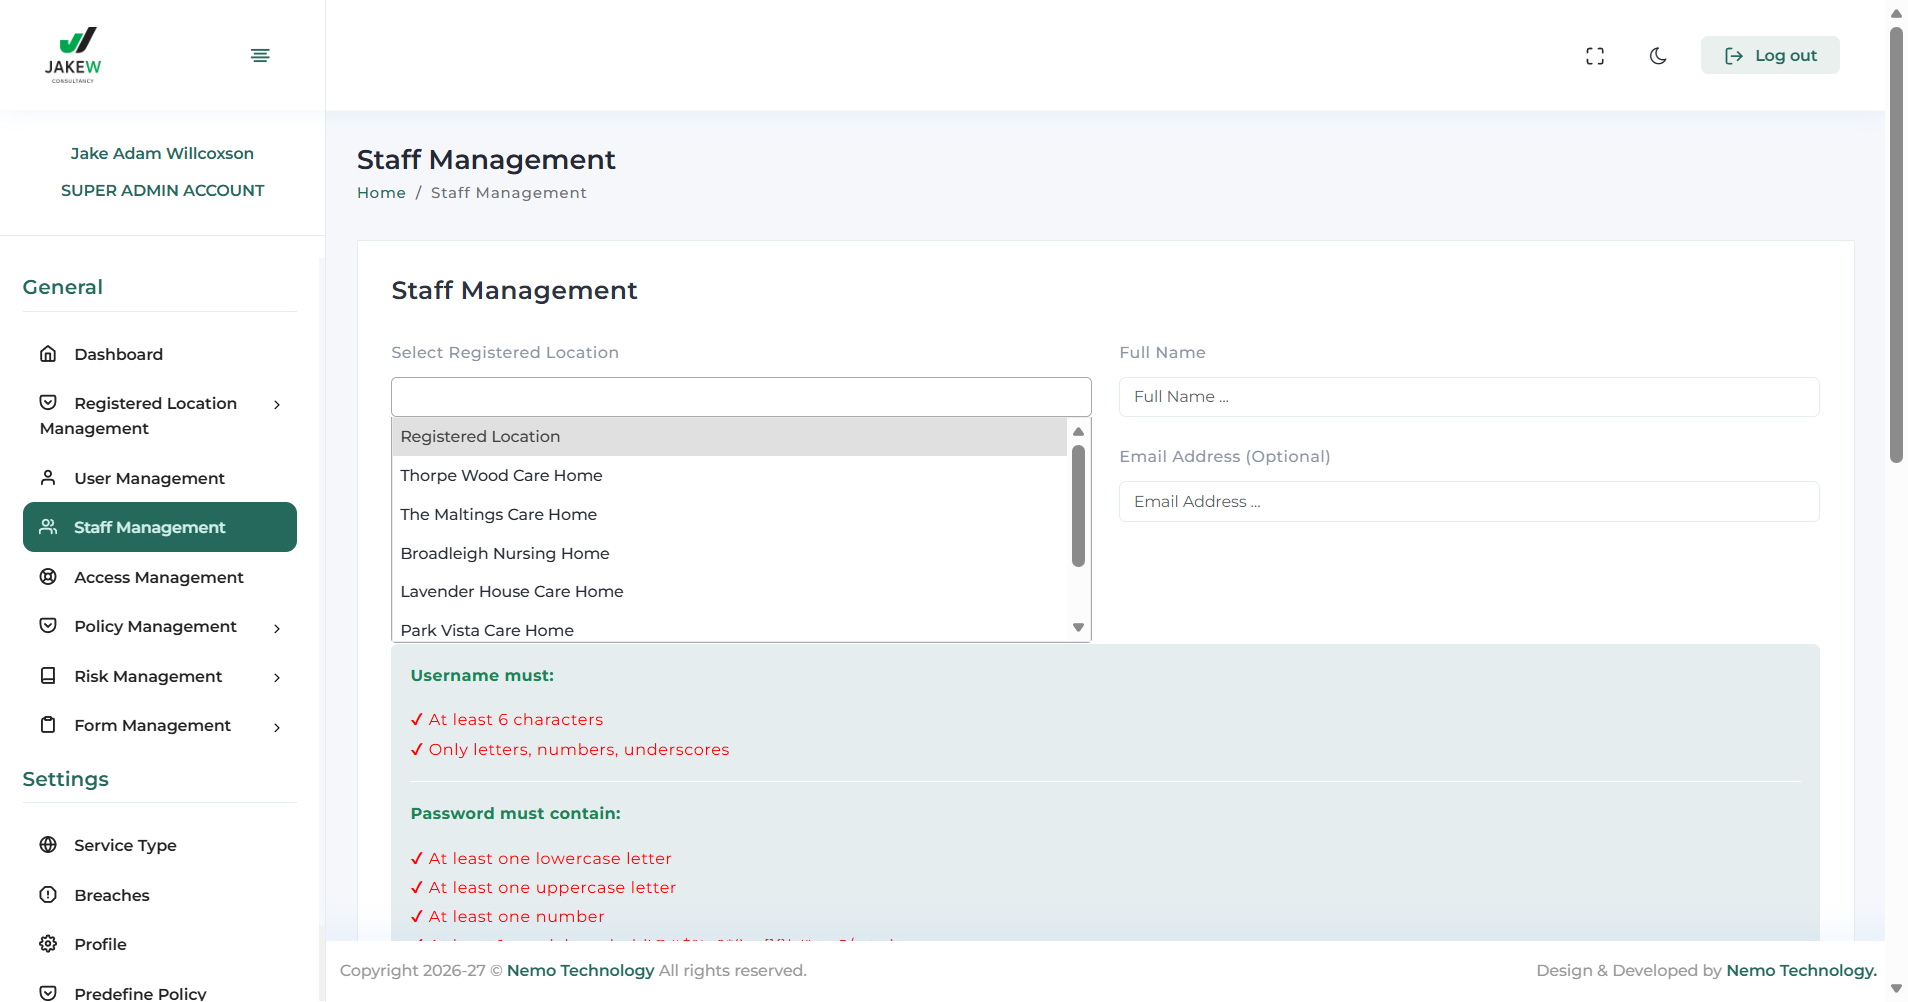Click the hamburger sidebar collapse icon
This screenshot has width=1908, height=1002.
pyautogui.click(x=260, y=55)
